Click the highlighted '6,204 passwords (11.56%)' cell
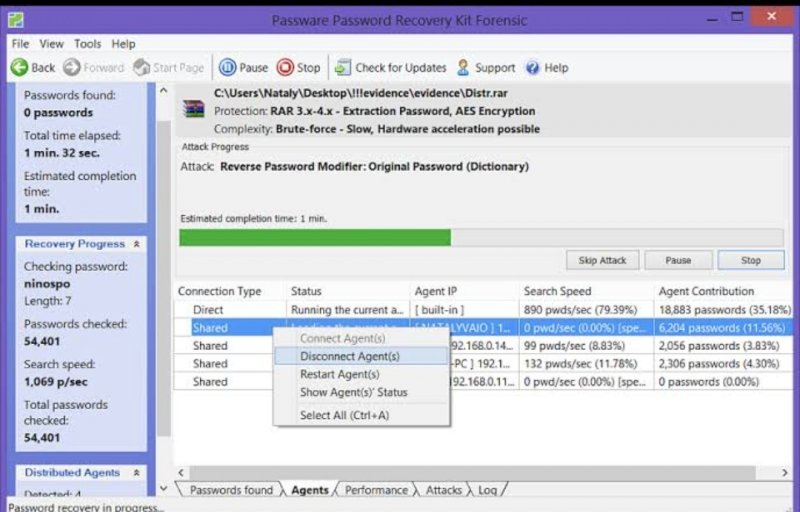800x512 pixels. point(721,327)
